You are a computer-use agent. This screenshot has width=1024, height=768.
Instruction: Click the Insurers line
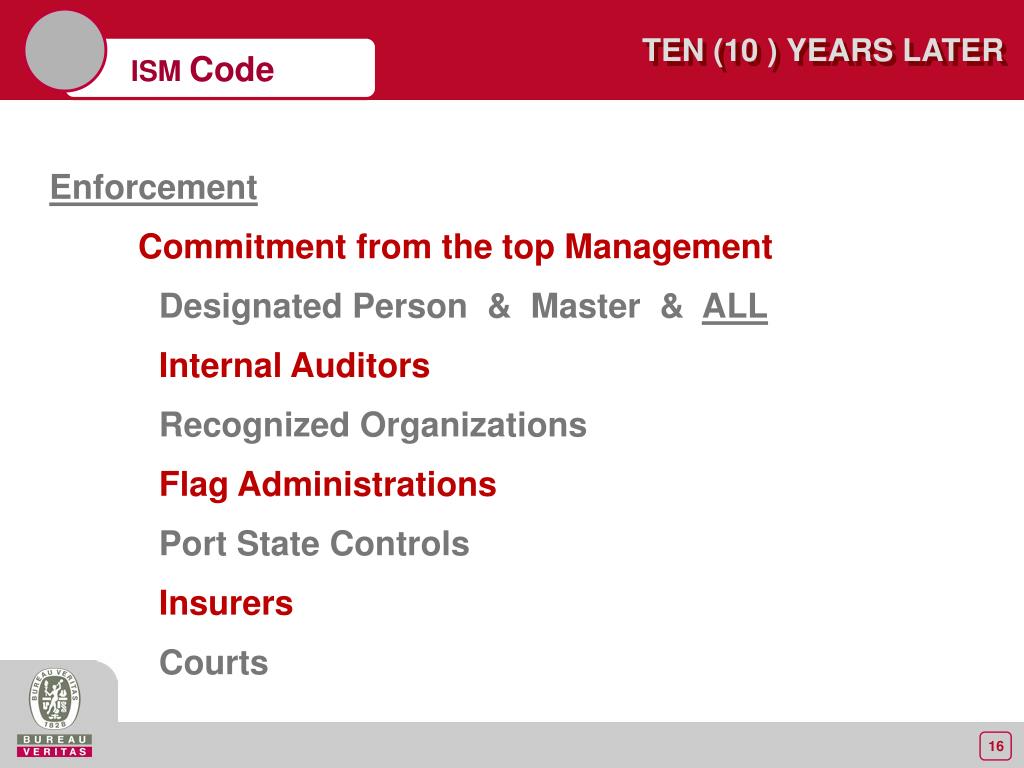226,603
